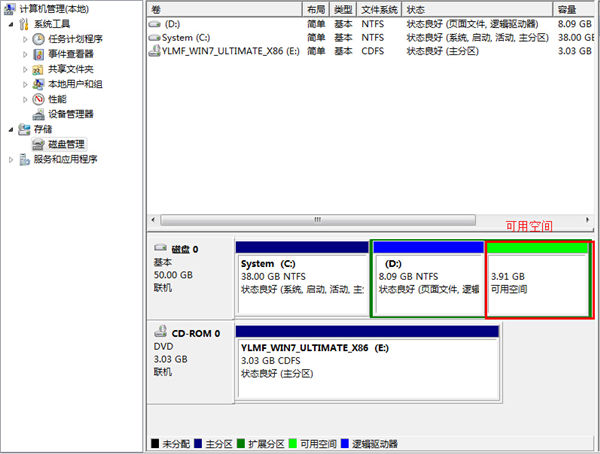The width and height of the screenshot is (600, 454).
Task: Click the 设备管理器 device manager icon
Action: (39, 114)
